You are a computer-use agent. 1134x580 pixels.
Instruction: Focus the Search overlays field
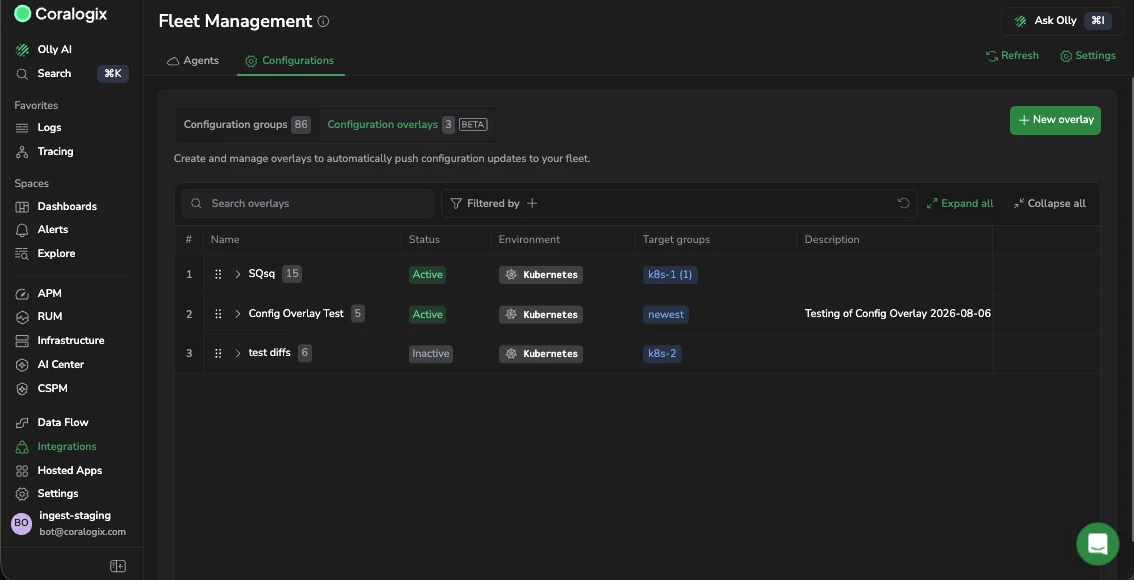(308, 204)
